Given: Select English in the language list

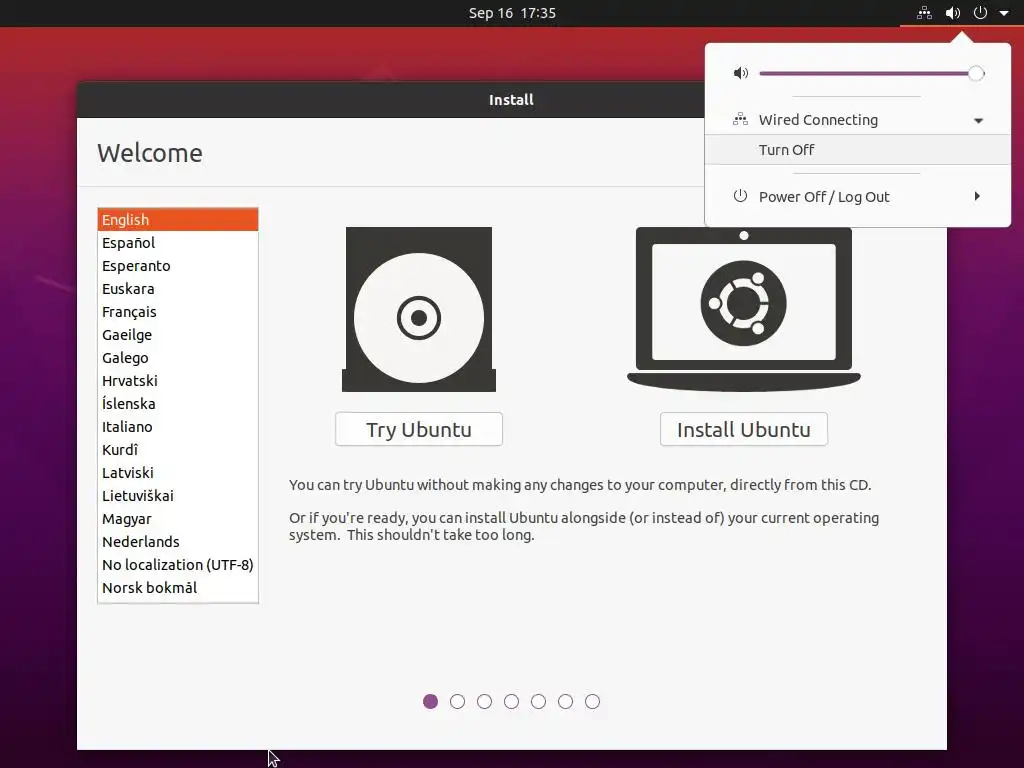Looking at the screenshot, I should [x=178, y=219].
